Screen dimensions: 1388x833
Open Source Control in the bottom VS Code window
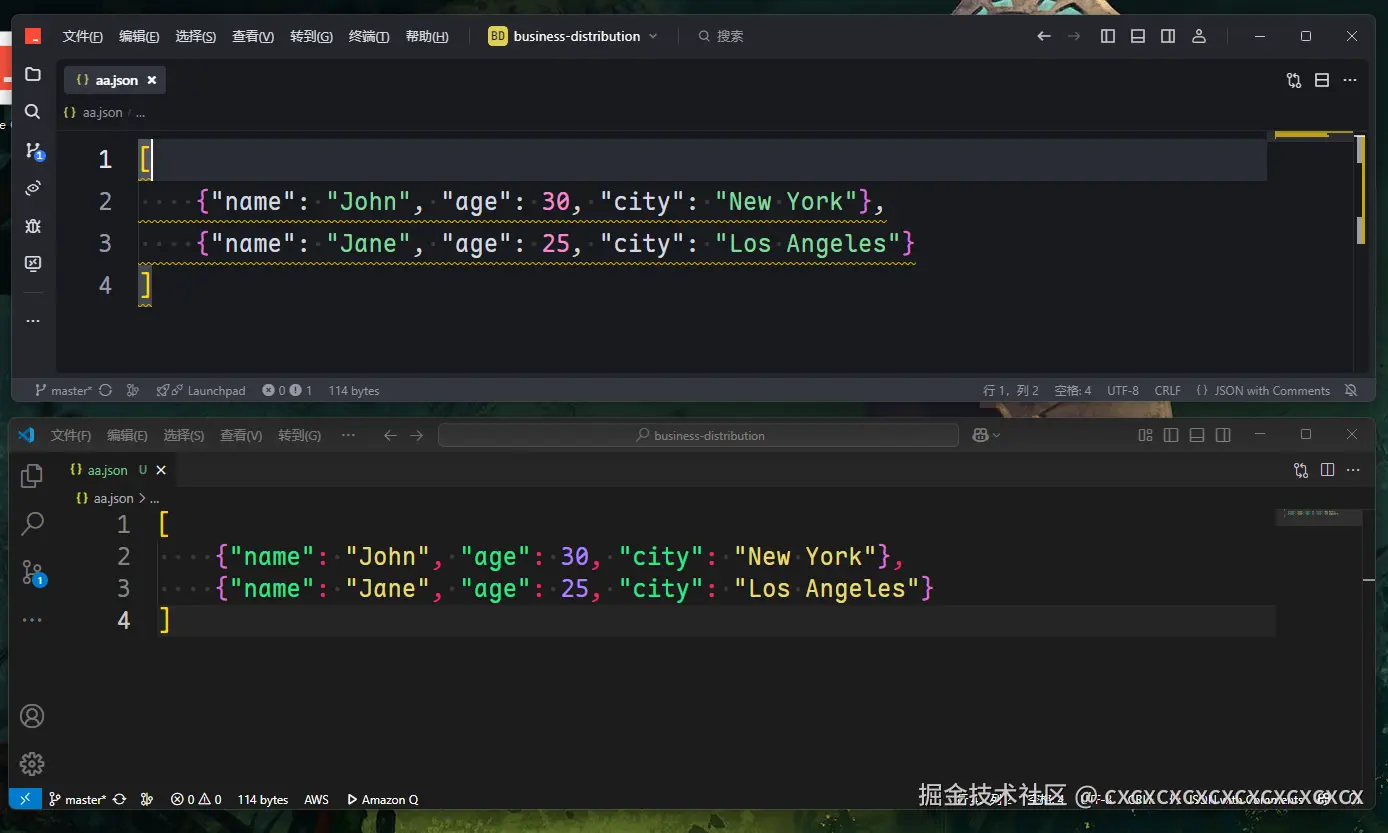pyautogui.click(x=32, y=572)
